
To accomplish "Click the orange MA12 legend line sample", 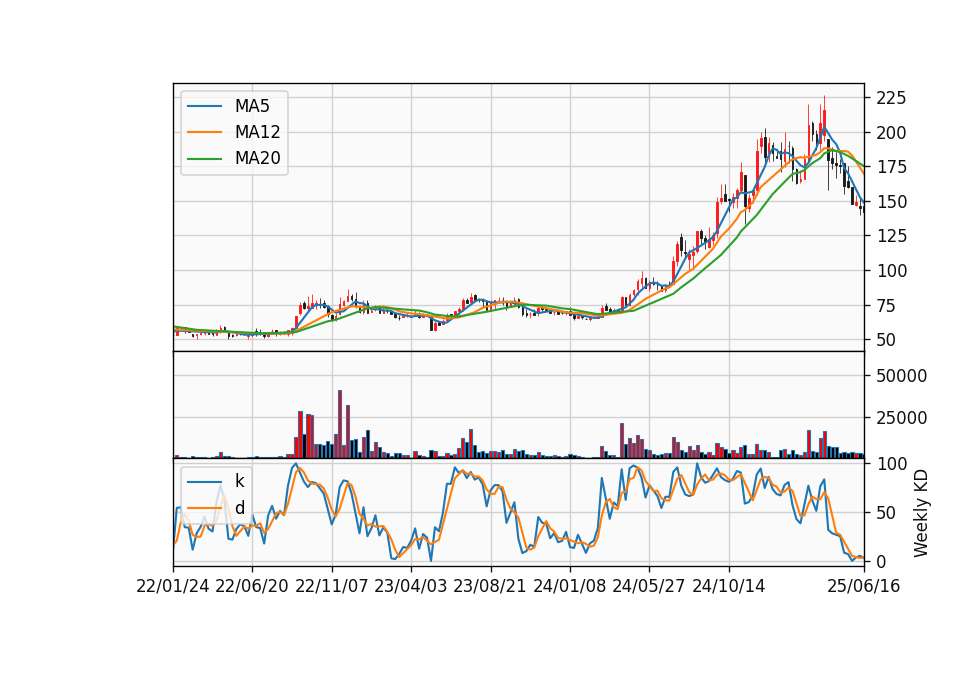I will point(204,132).
